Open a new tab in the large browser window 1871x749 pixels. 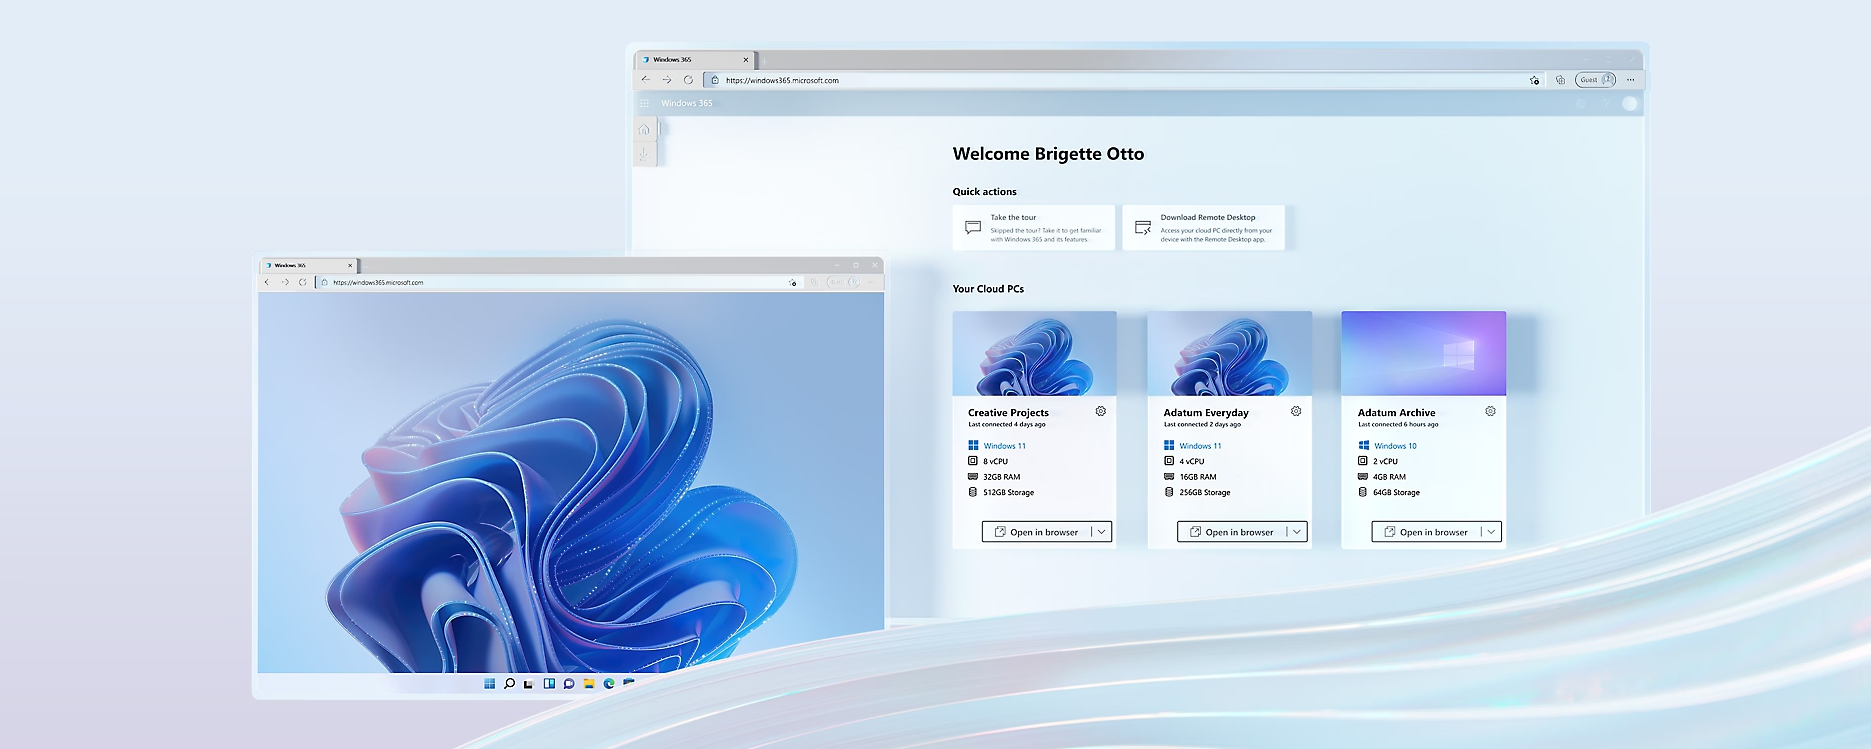click(765, 60)
